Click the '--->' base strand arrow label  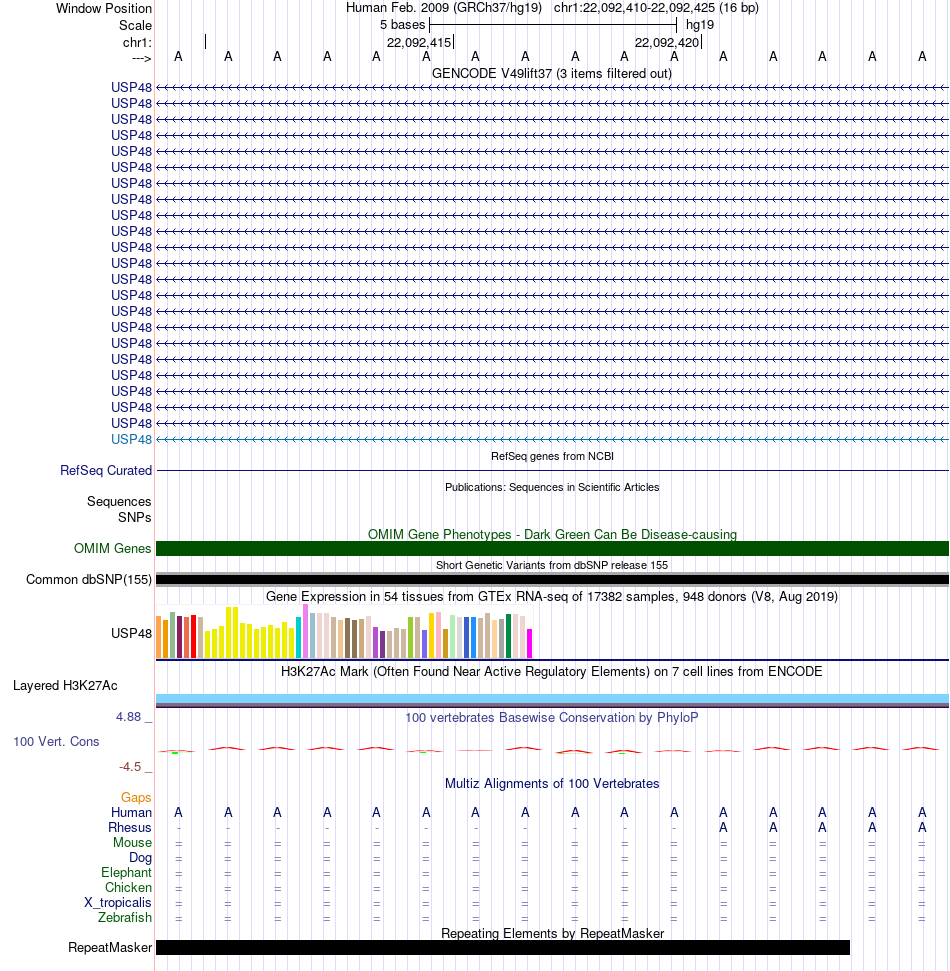click(x=141, y=58)
